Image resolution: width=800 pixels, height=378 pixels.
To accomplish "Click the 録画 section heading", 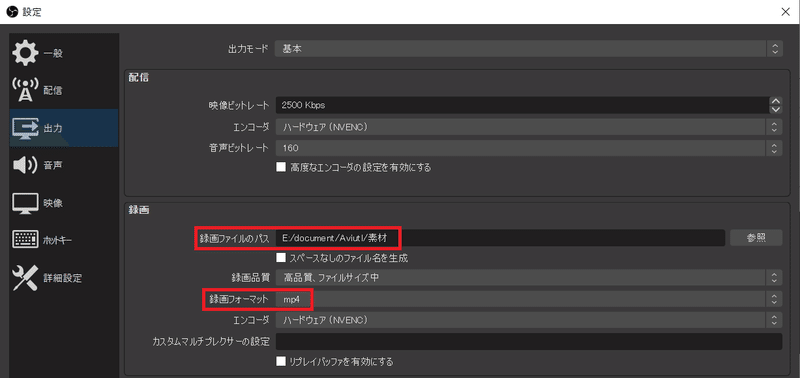I will tap(138, 210).
